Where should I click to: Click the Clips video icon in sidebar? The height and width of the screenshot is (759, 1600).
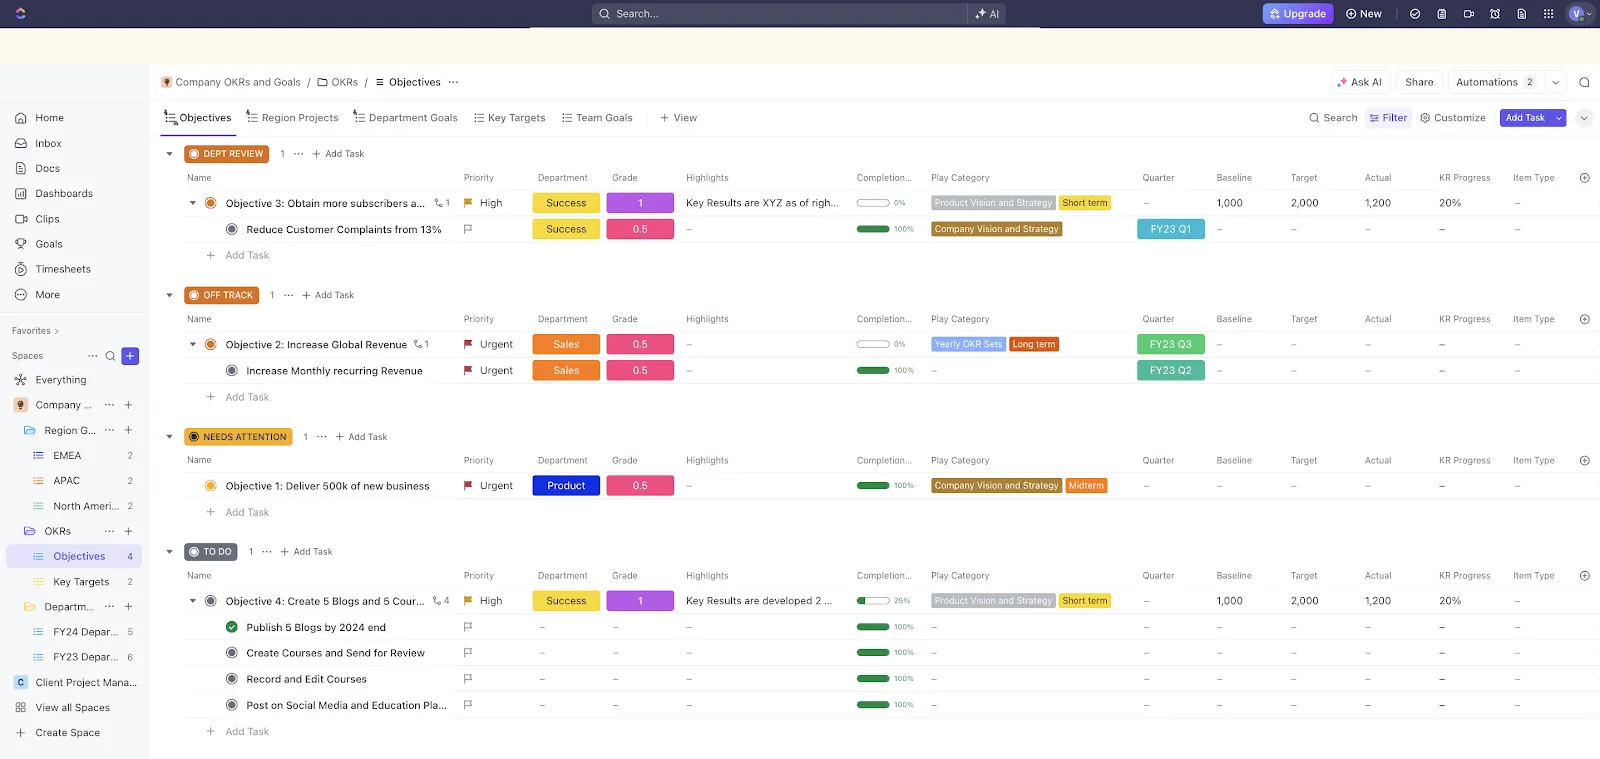(x=21, y=219)
